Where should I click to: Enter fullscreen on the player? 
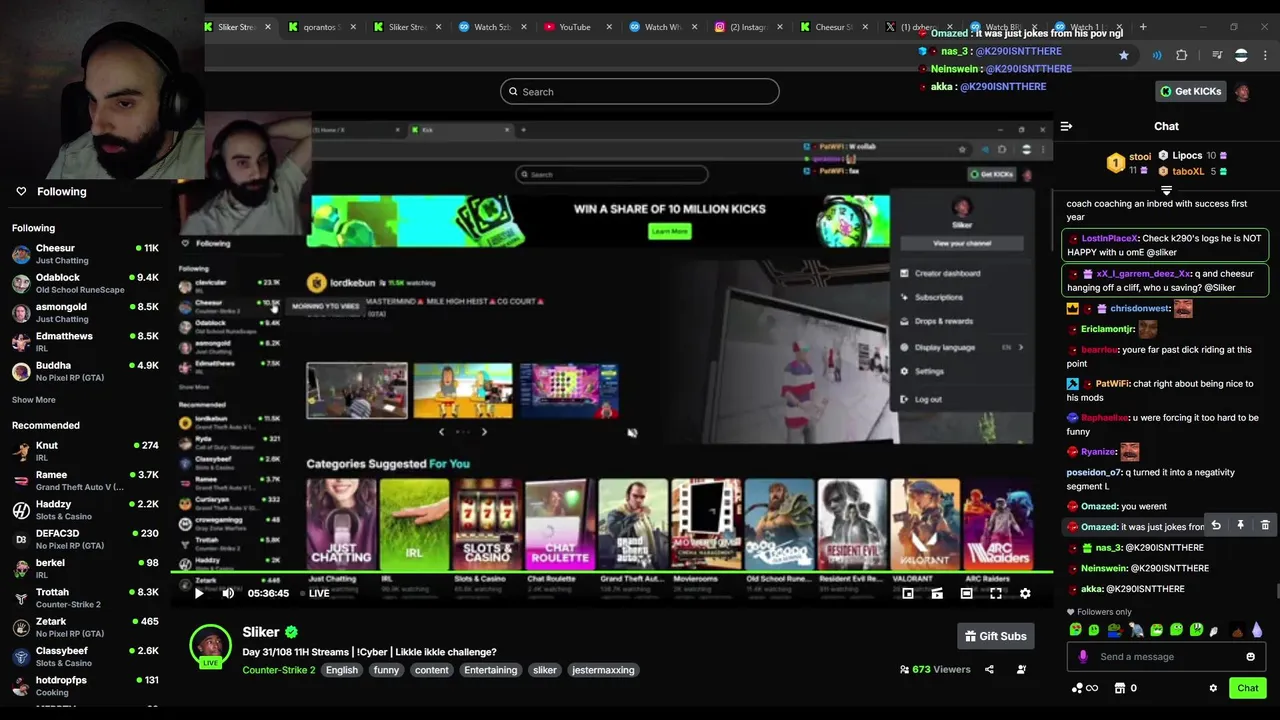tap(996, 593)
